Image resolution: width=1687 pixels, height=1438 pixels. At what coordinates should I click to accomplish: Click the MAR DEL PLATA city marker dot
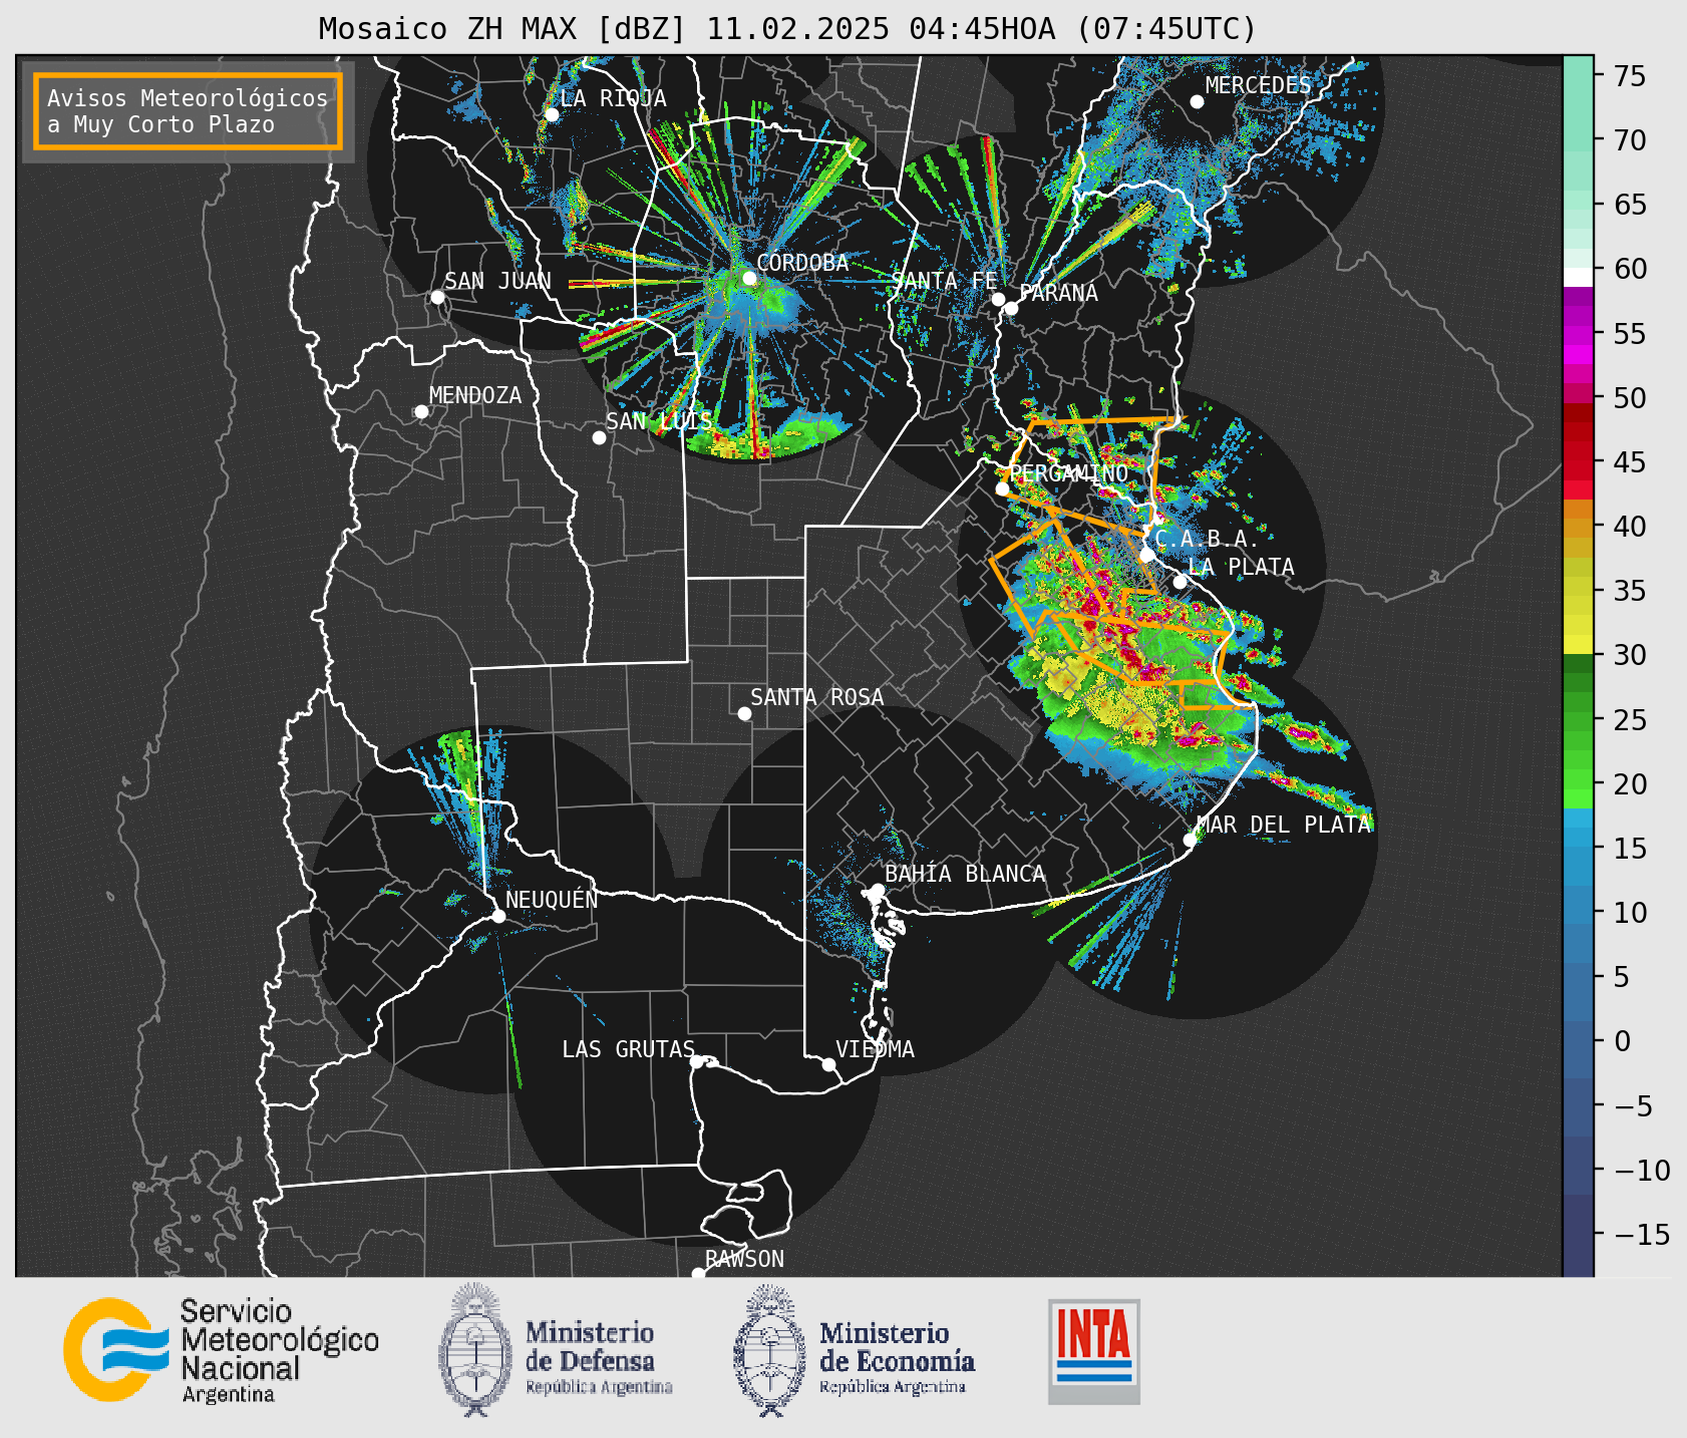click(1189, 840)
